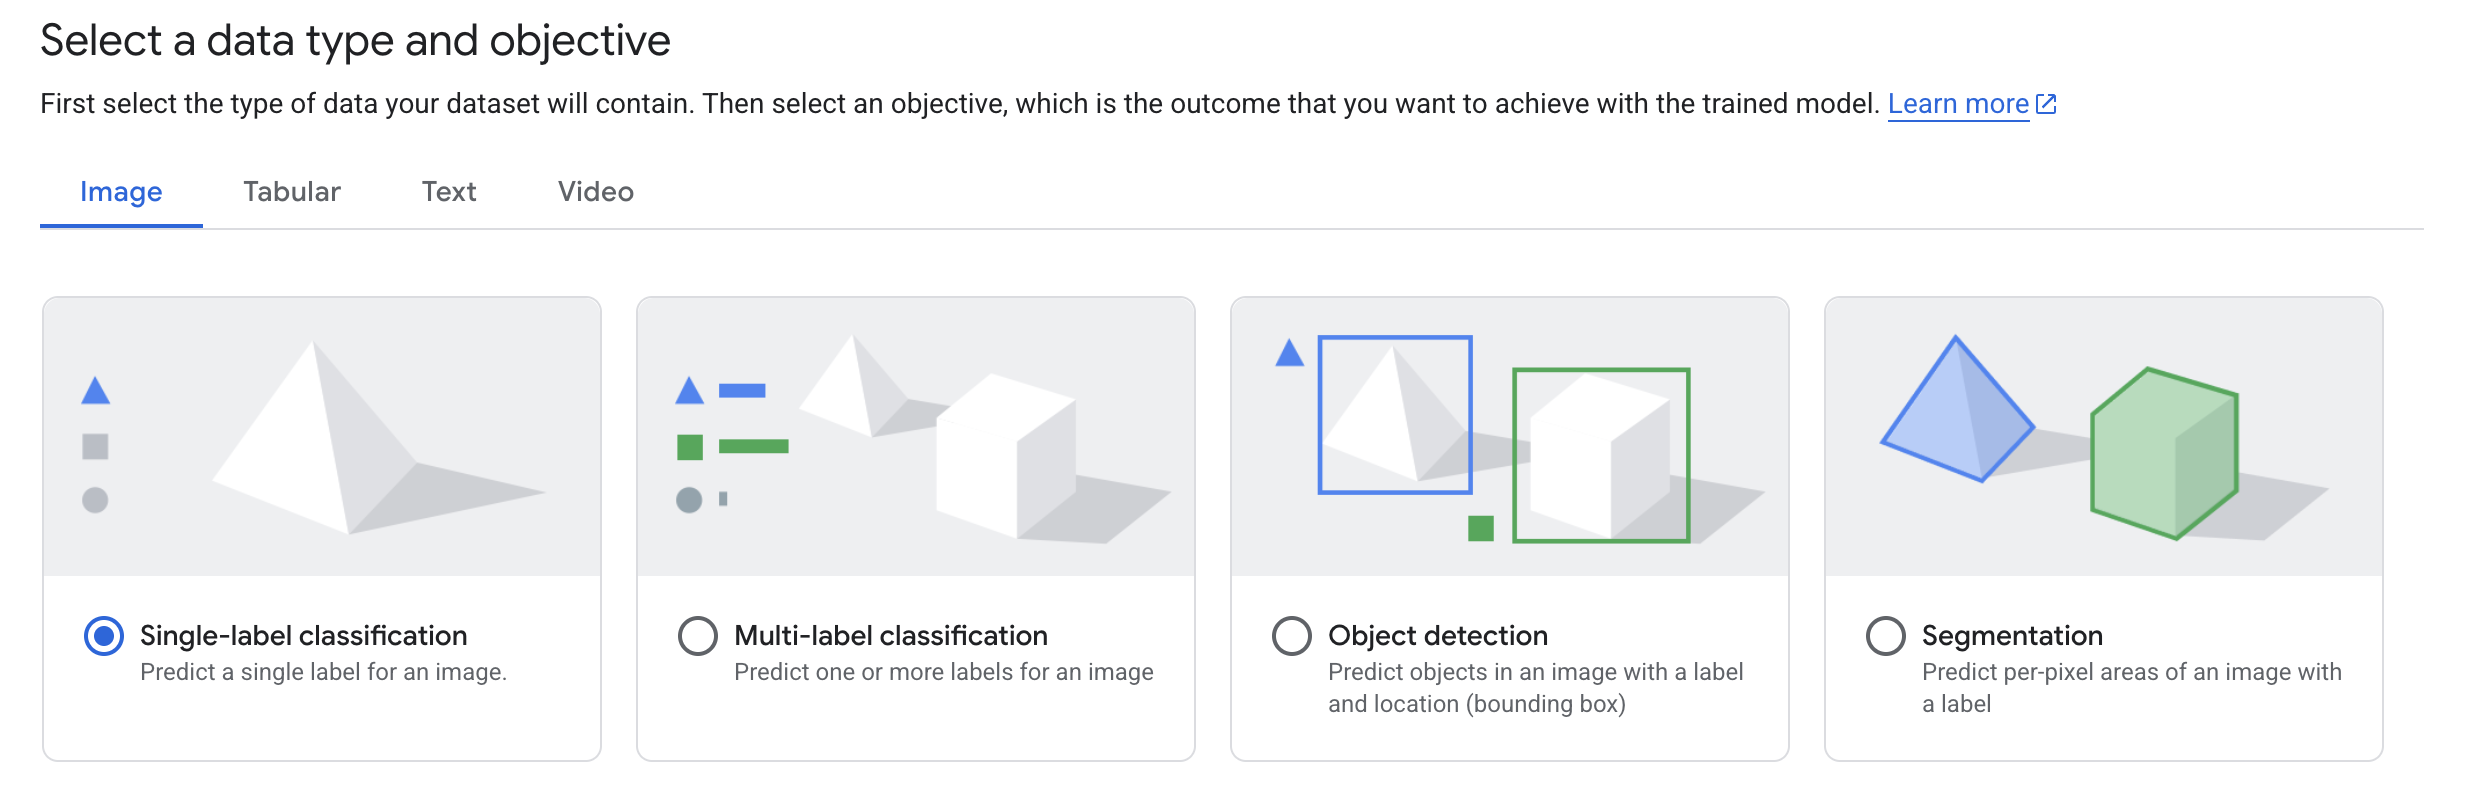This screenshot has width=2476, height=794.
Task: Switch to the Video tab
Action: tap(594, 191)
